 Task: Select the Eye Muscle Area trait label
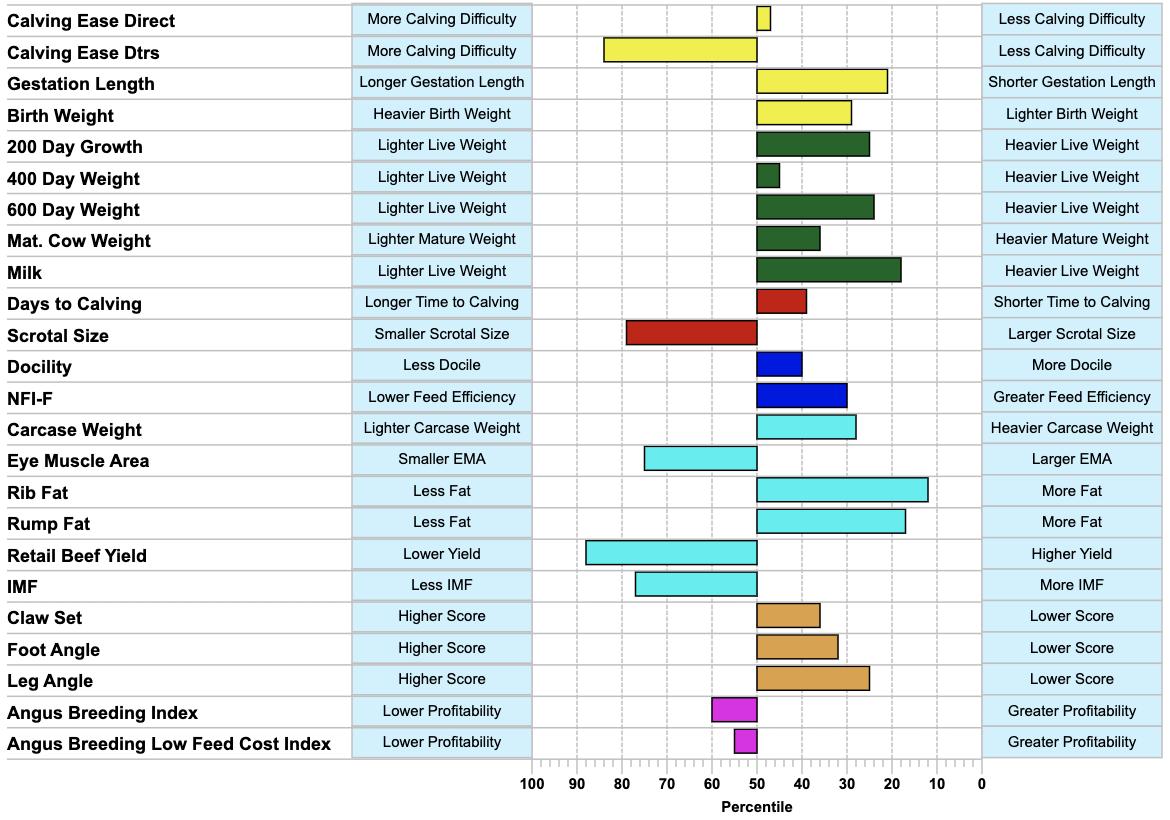(x=78, y=461)
